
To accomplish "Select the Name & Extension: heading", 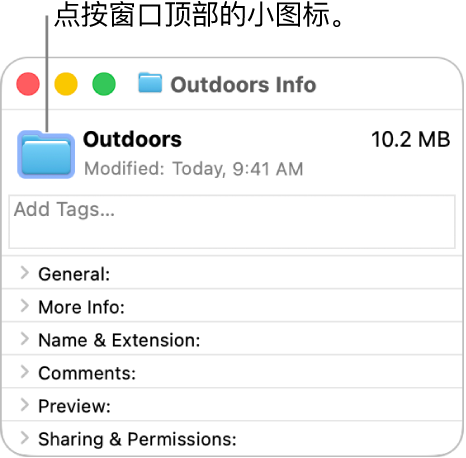I will click(x=119, y=340).
